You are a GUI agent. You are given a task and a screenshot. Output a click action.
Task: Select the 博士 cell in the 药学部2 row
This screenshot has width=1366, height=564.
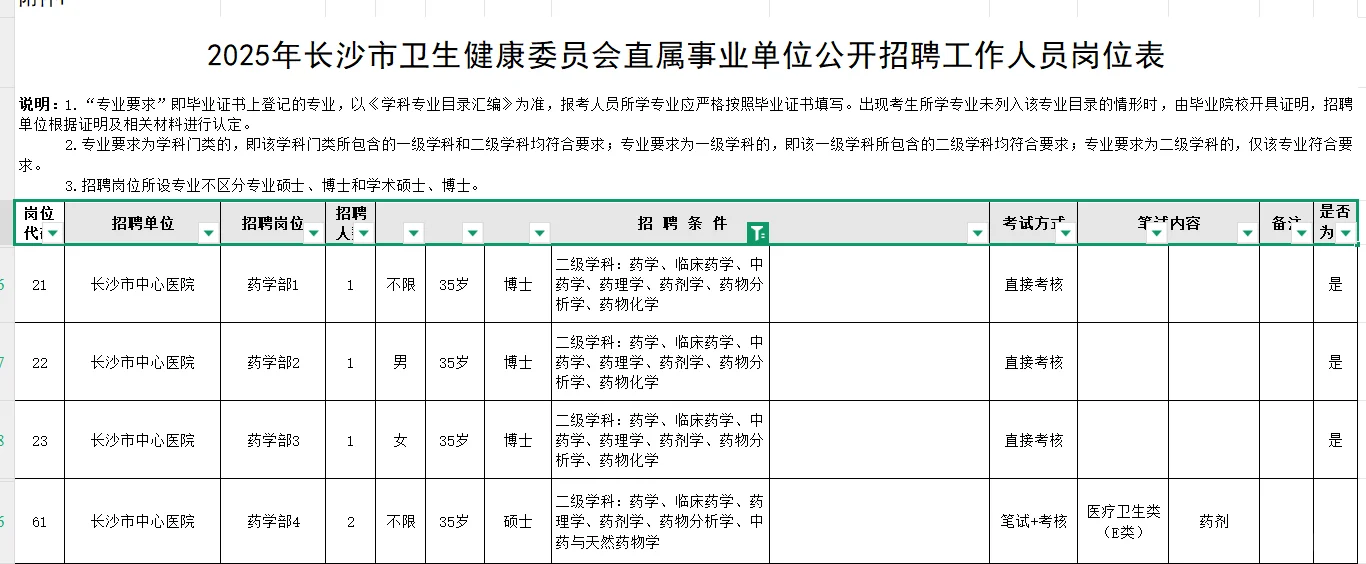(x=518, y=362)
